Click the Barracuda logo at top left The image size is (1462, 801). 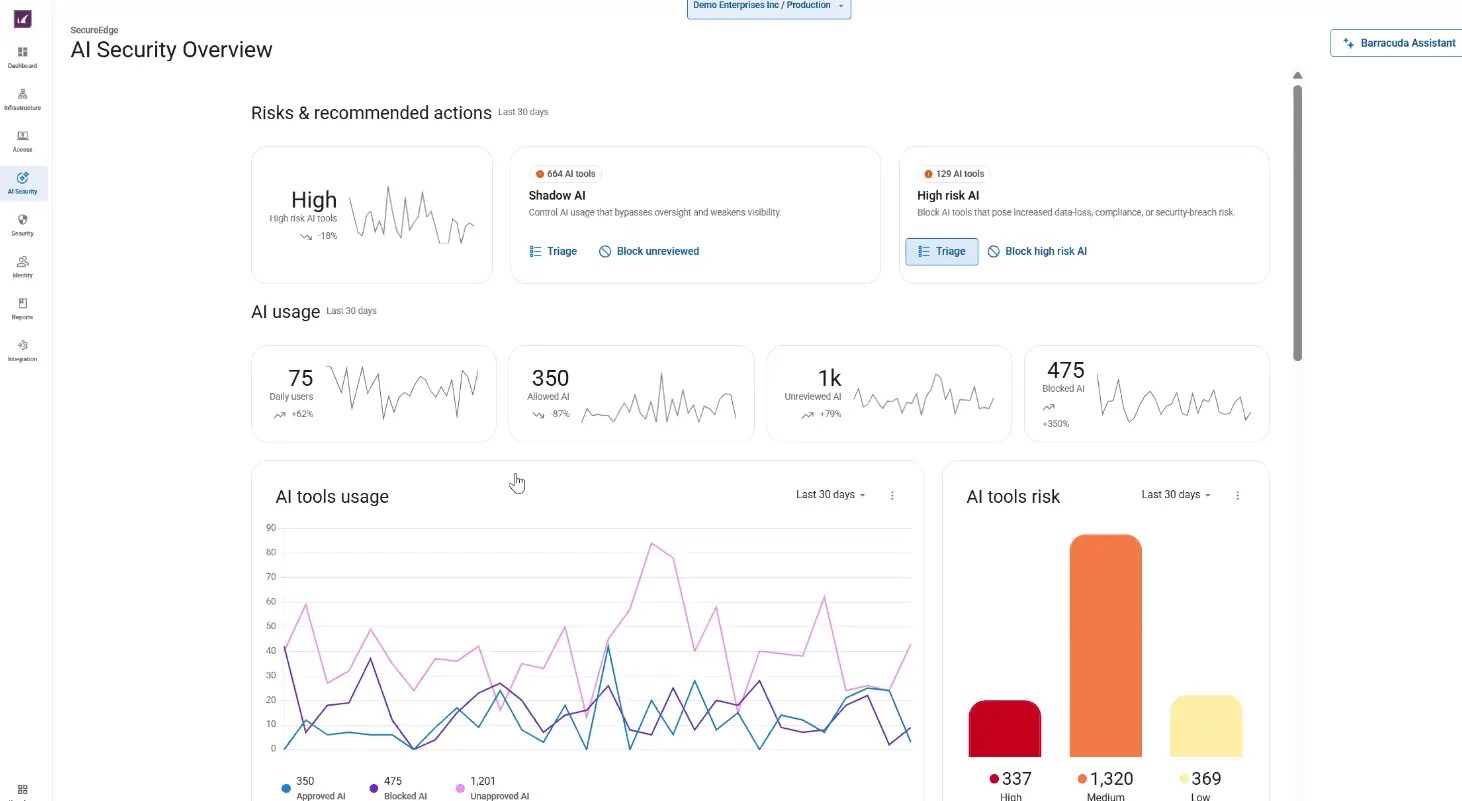[x=23, y=19]
